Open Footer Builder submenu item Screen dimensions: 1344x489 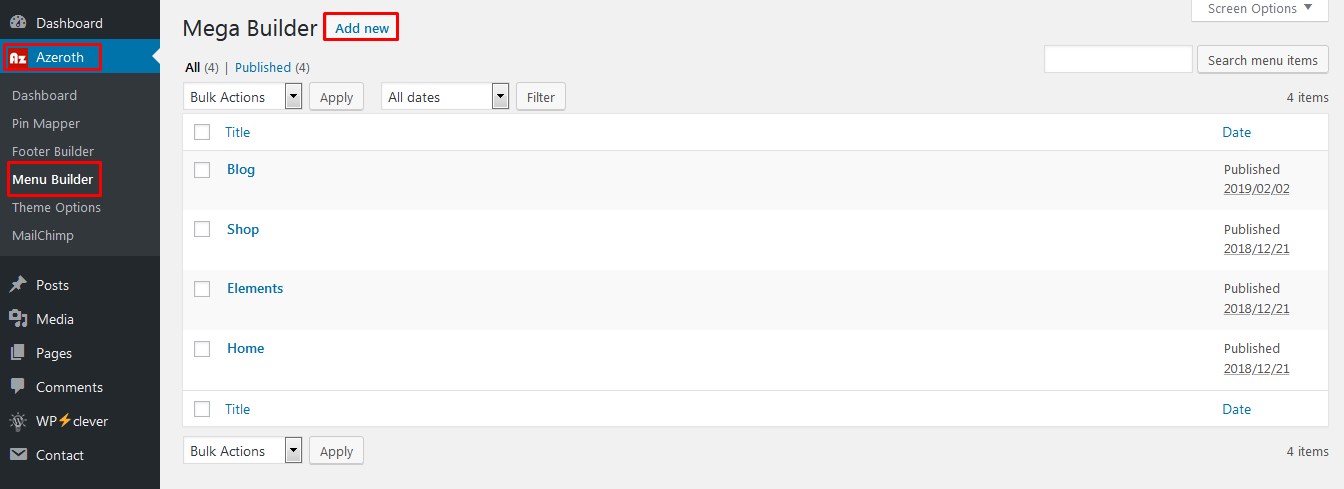coord(53,151)
